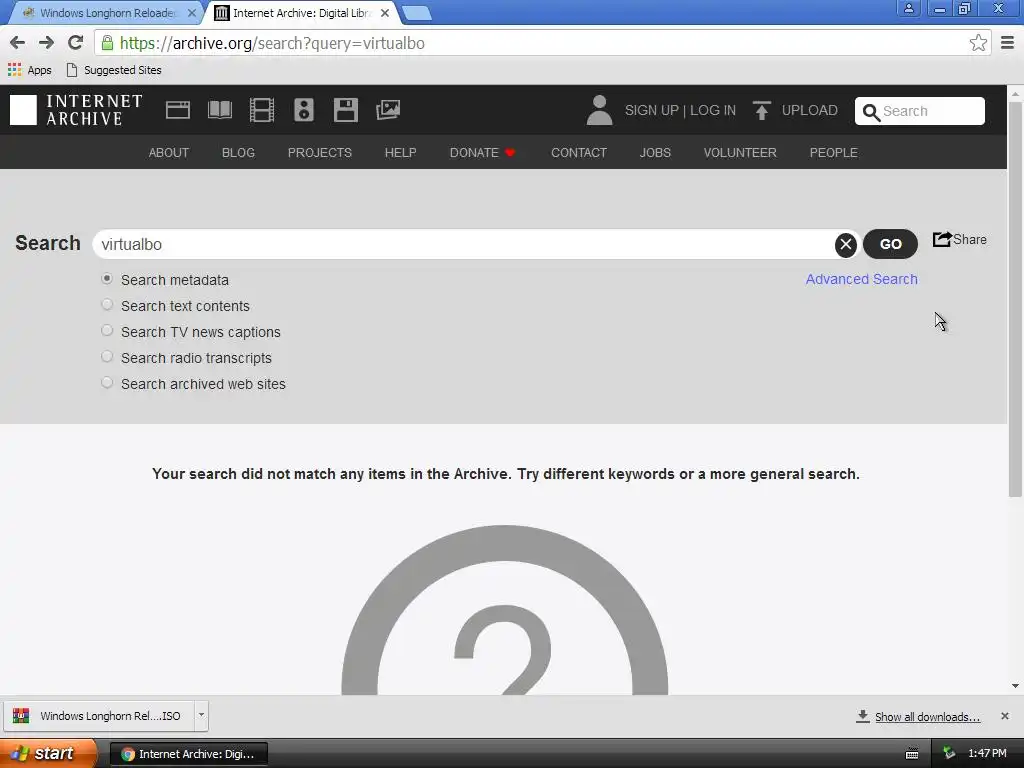Select Search metadata radio button
This screenshot has height=768, width=1024.
(x=107, y=279)
